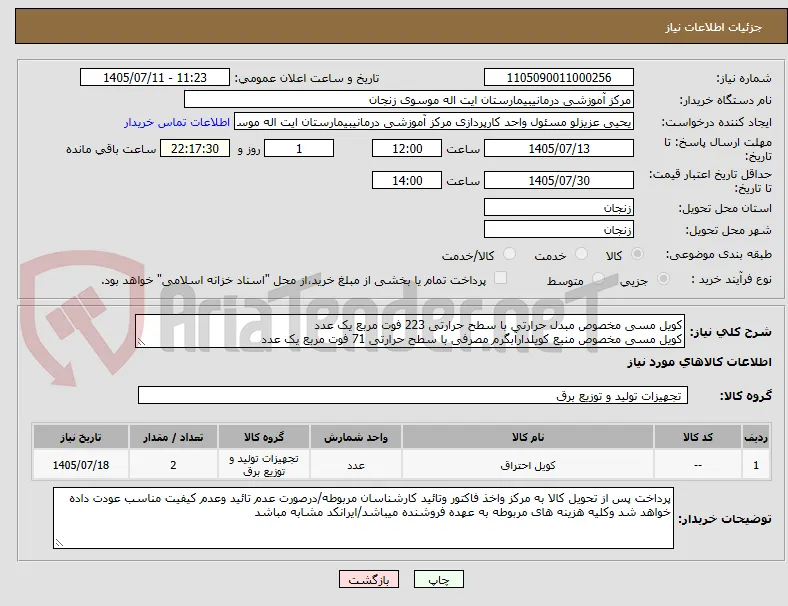Click the deadline time field 12:00
The height and width of the screenshot is (606, 788).
(x=407, y=149)
